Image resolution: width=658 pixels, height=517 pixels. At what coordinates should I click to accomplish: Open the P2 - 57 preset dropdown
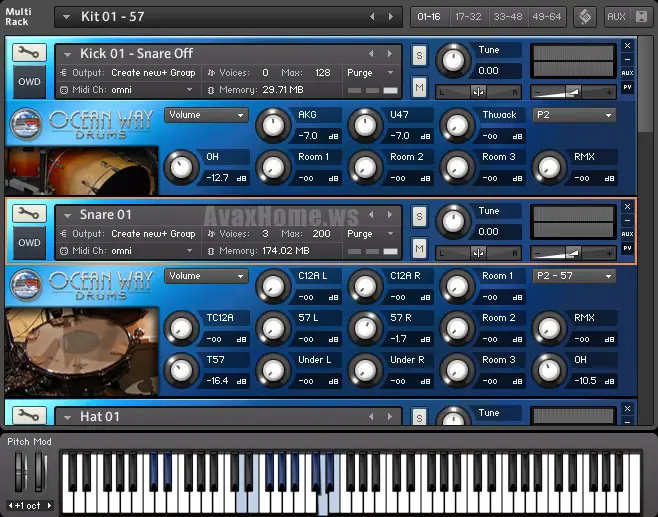click(x=574, y=276)
